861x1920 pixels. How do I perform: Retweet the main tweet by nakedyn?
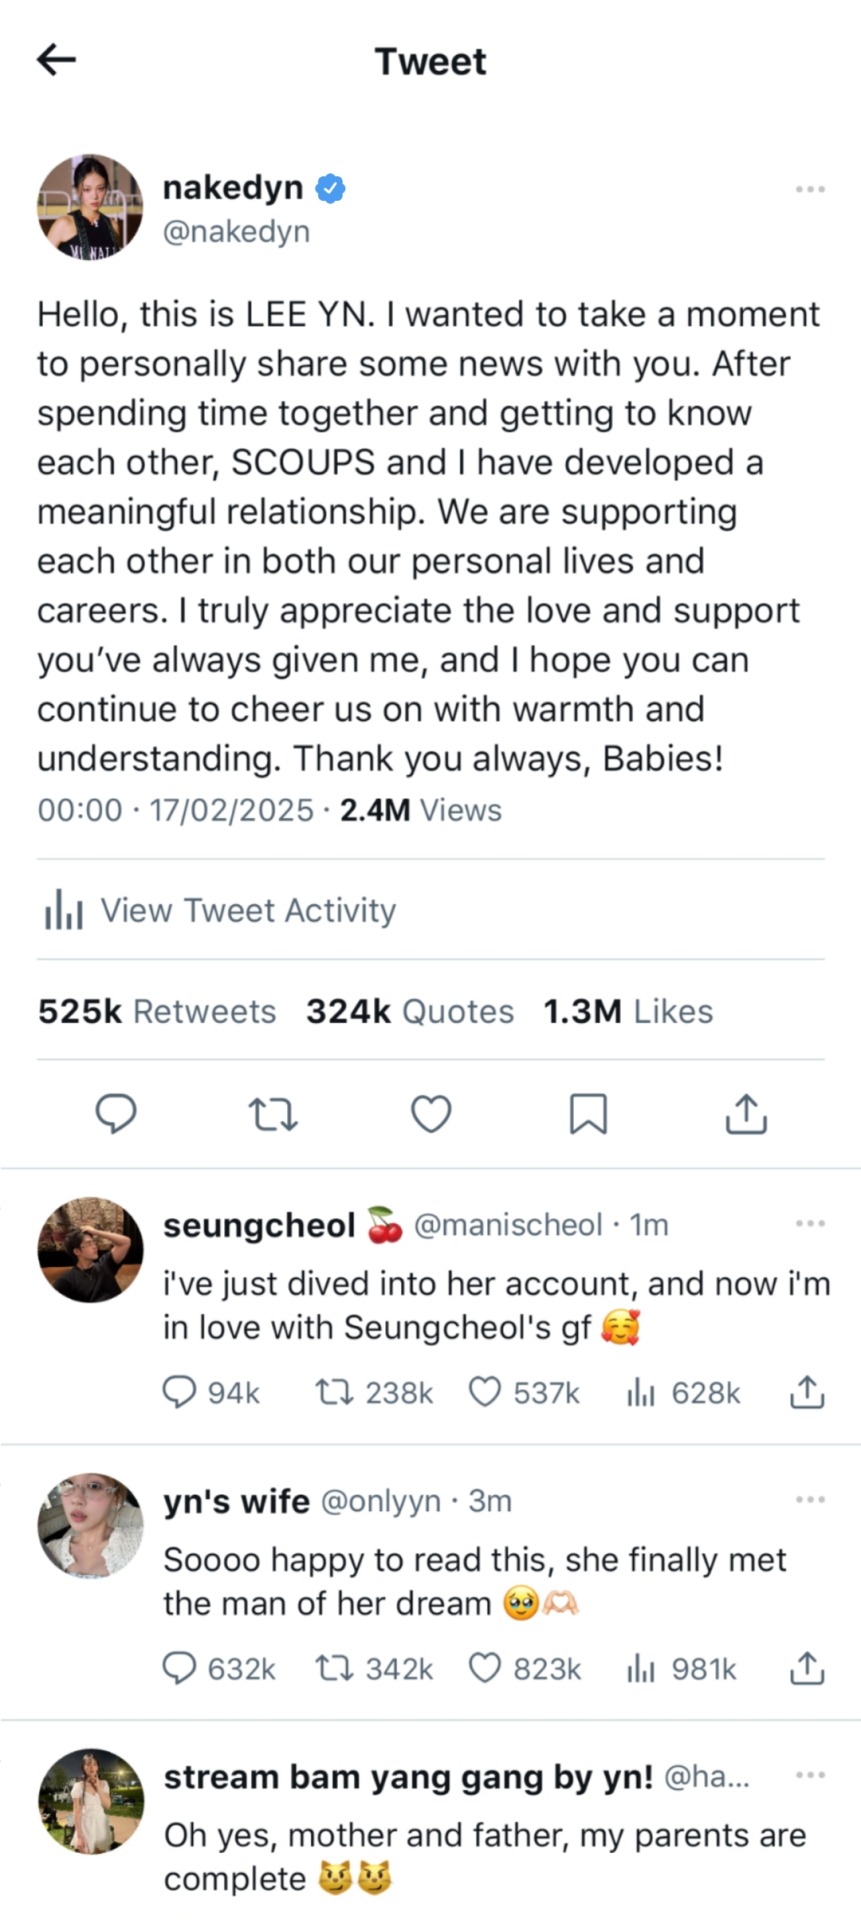(273, 1113)
